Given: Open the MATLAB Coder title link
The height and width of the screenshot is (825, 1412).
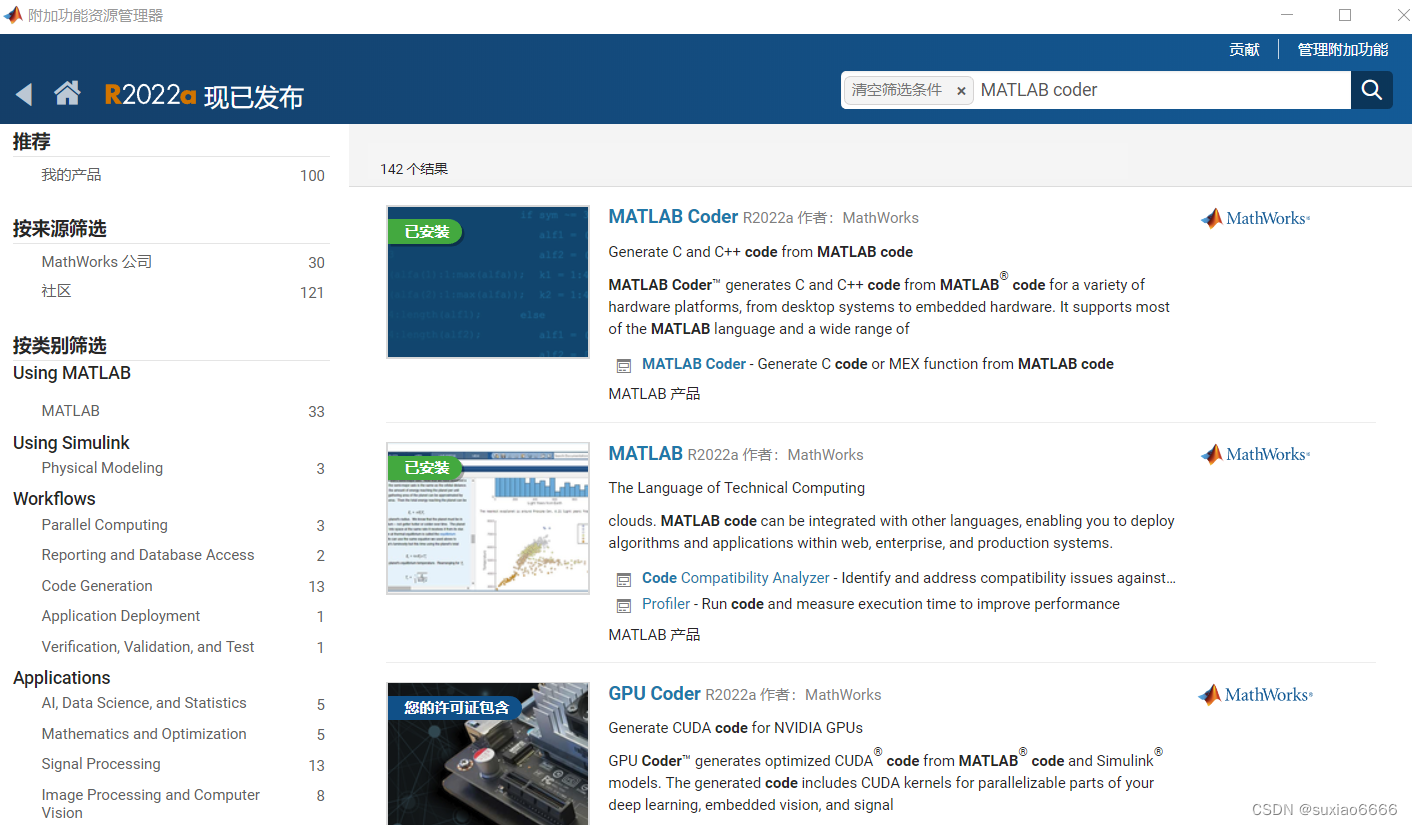Looking at the screenshot, I should [x=673, y=217].
